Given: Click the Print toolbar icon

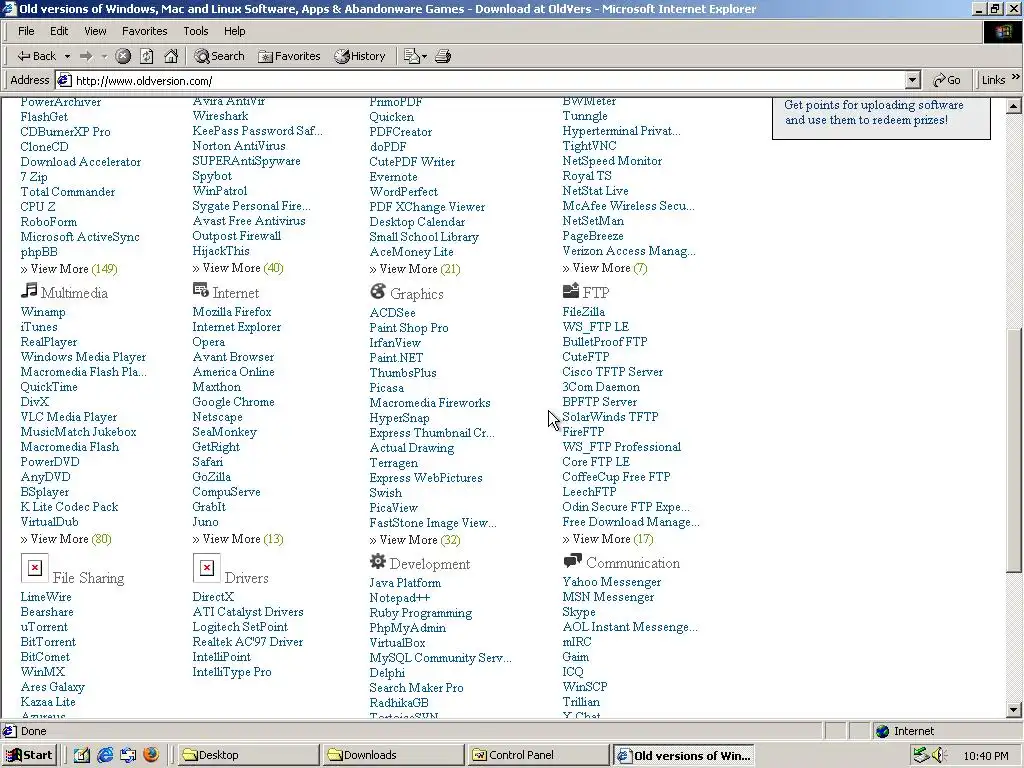Looking at the screenshot, I should coord(443,56).
